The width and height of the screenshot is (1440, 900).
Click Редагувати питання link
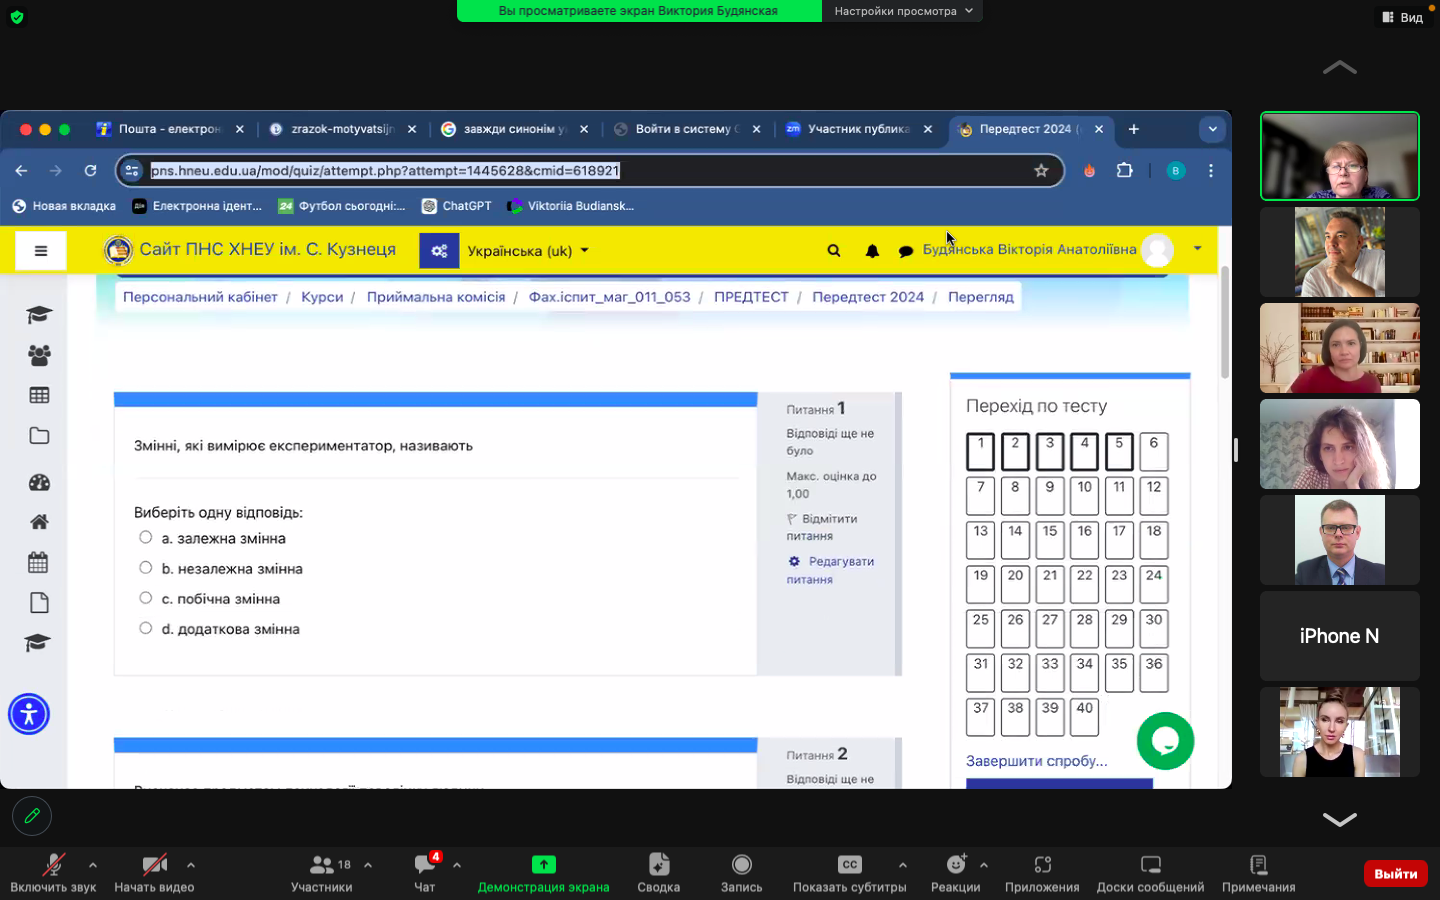tap(830, 570)
